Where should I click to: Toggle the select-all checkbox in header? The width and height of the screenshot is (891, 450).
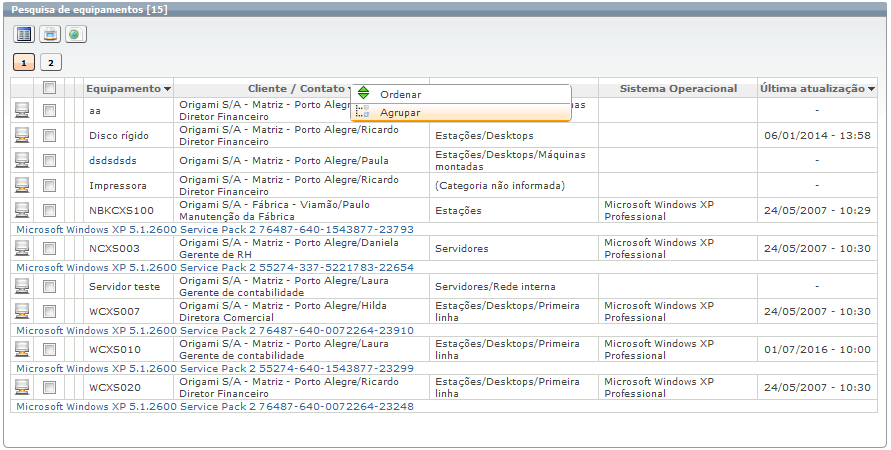coord(49,88)
